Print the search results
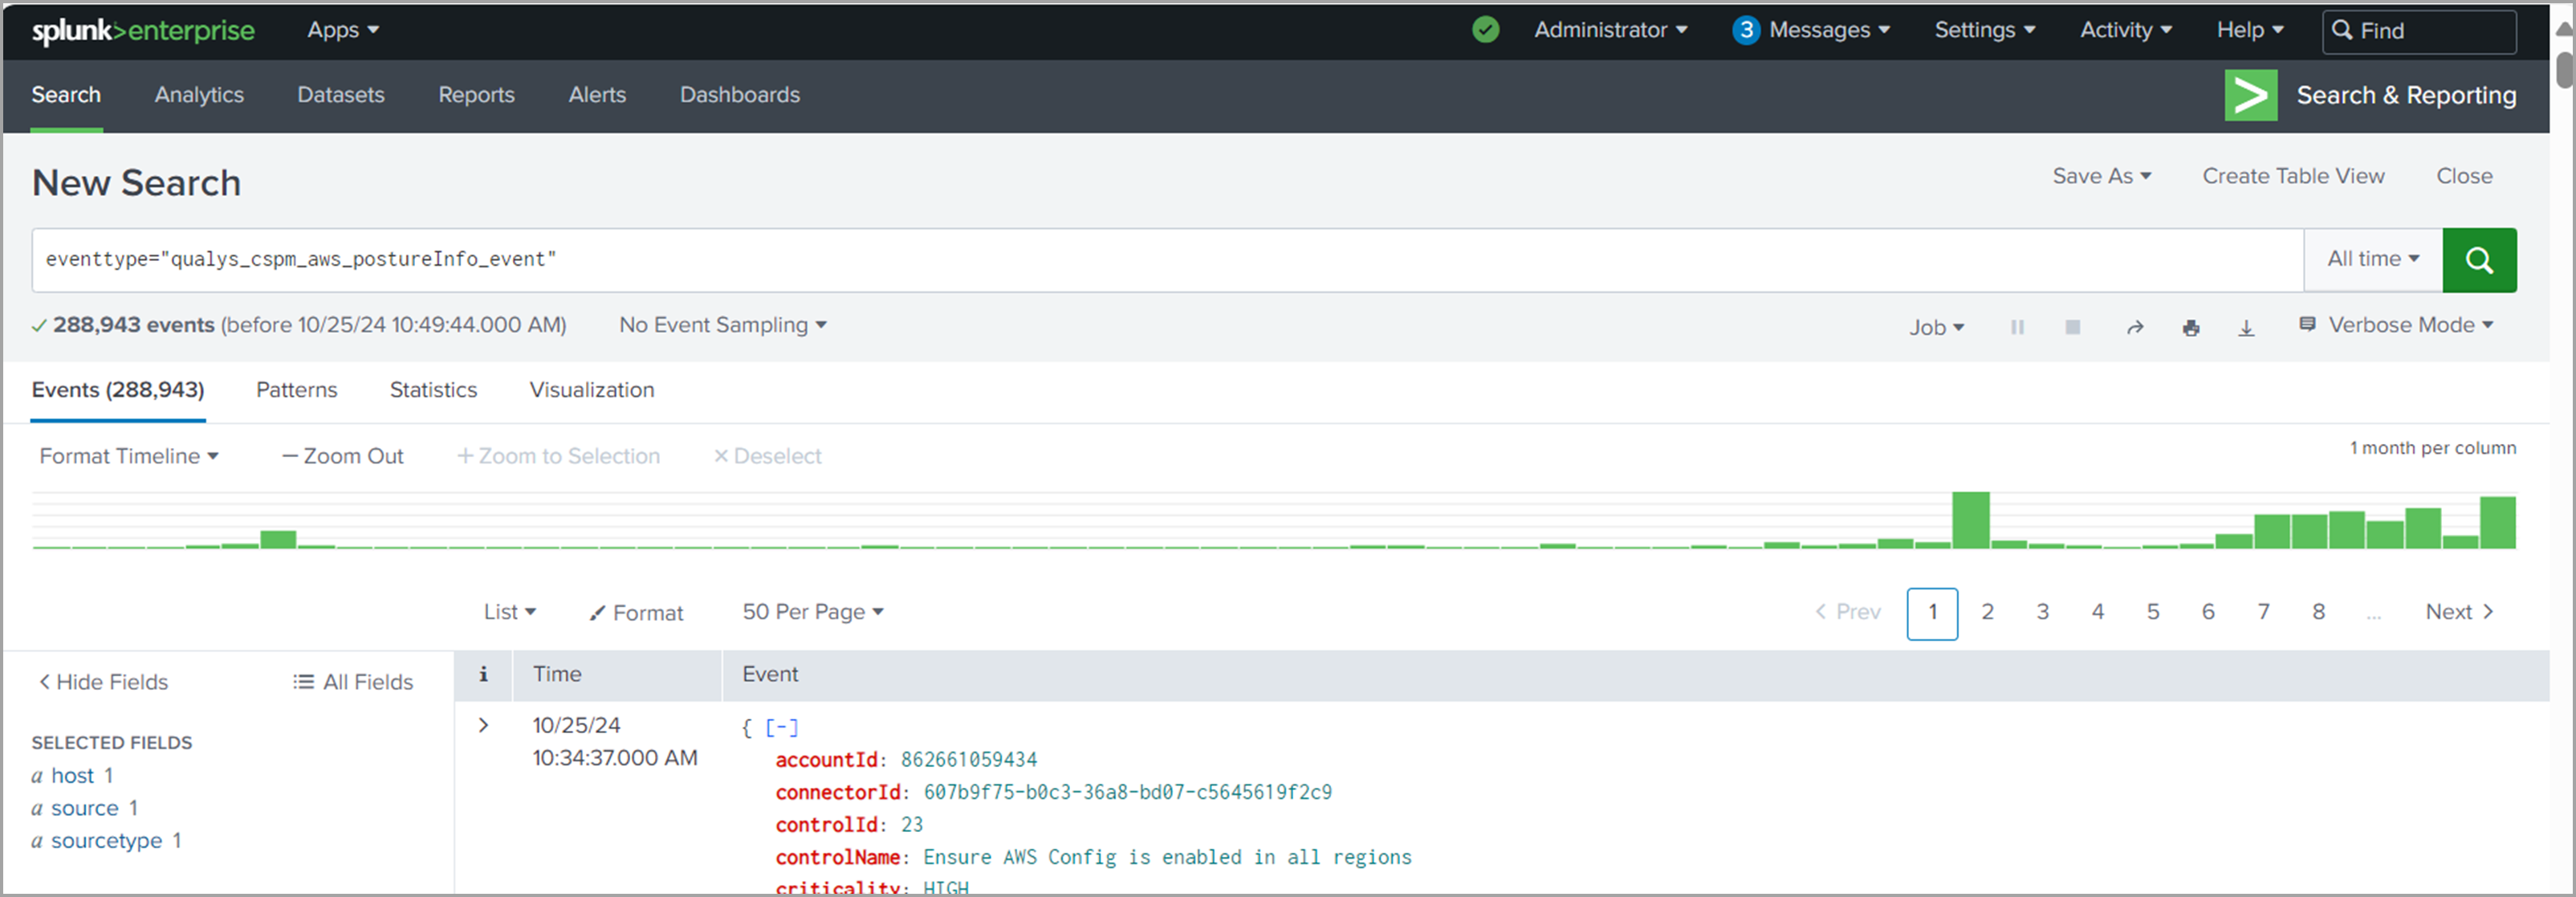The height and width of the screenshot is (897, 2576). (x=2192, y=326)
